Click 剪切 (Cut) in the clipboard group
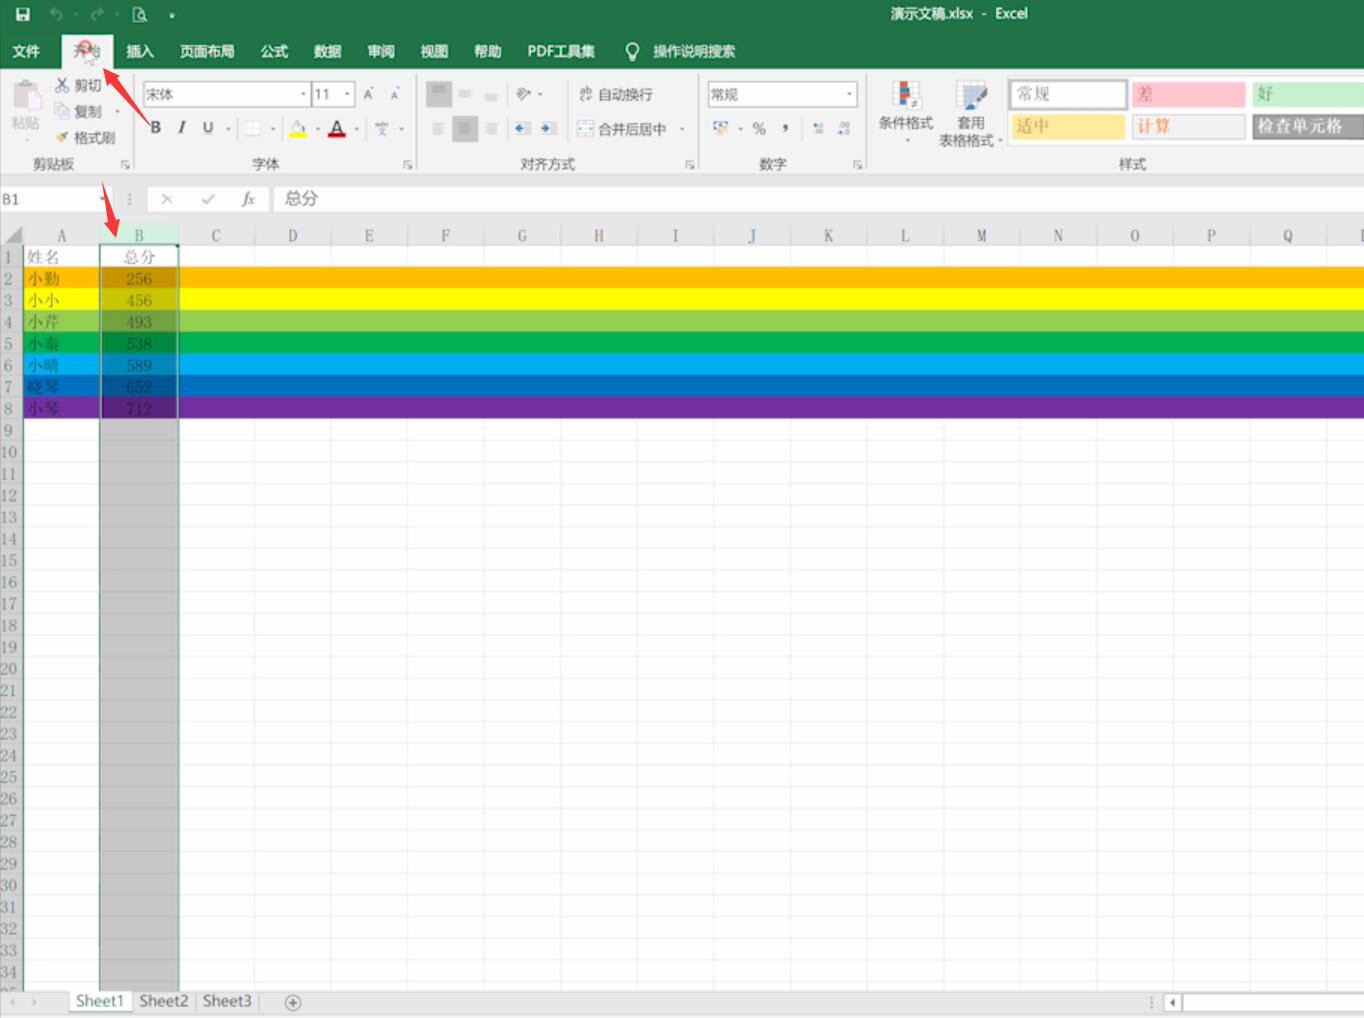1364x1018 pixels. click(78, 86)
